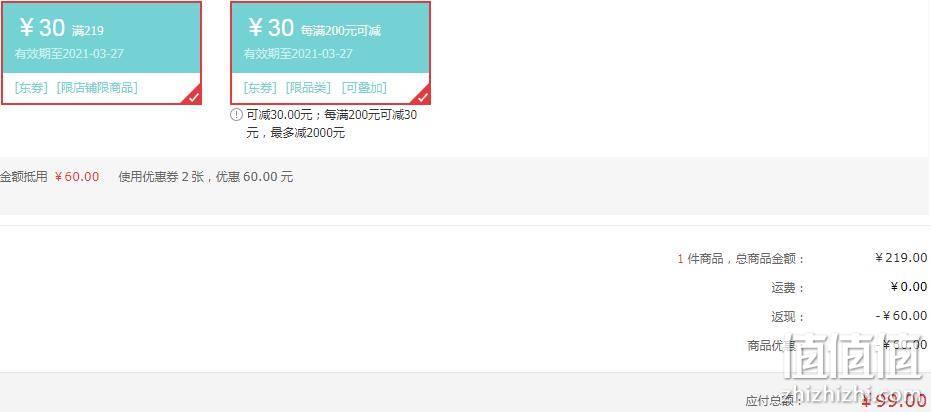Click the [可叠加] tag
This screenshot has width=931, height=412.
[364, 88]
